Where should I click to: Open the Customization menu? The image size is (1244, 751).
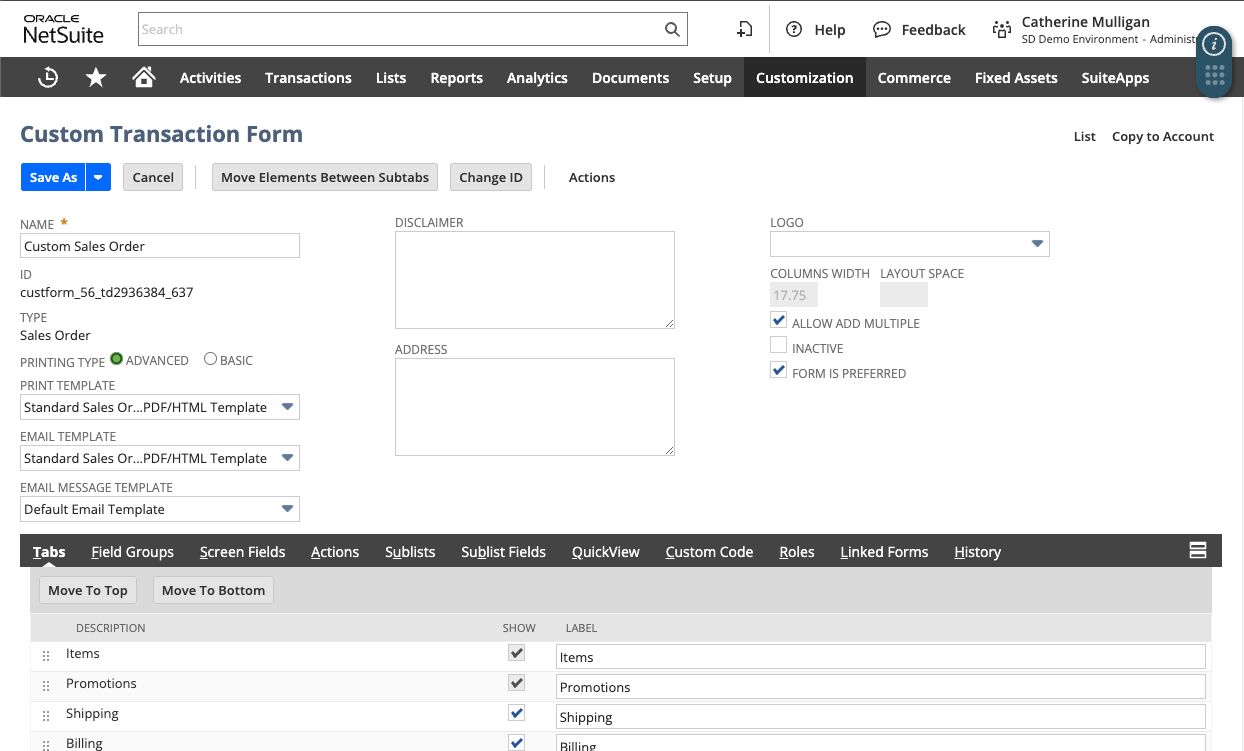pyautogui.click(x=805, y=77)
